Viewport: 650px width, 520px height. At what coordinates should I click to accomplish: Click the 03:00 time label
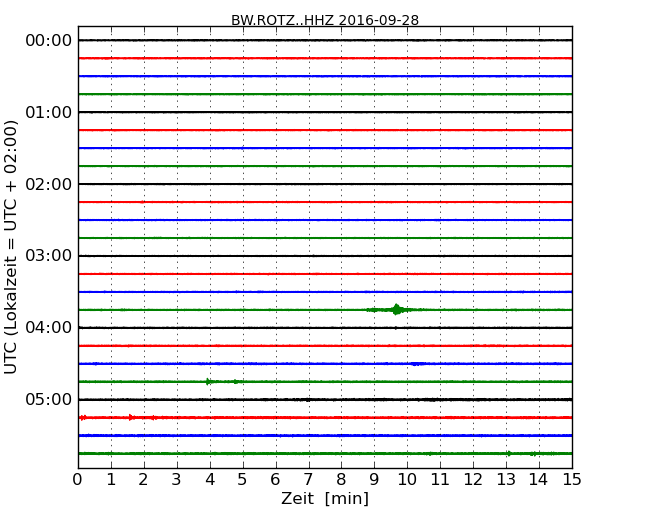[49, 256]
